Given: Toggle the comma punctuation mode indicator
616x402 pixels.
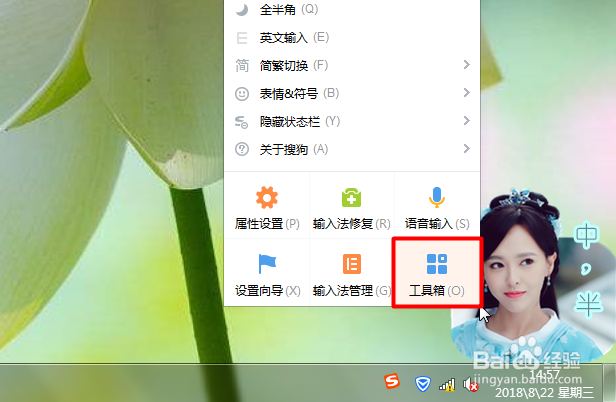Looking at the screenshot, I should (x=586, y=270).
